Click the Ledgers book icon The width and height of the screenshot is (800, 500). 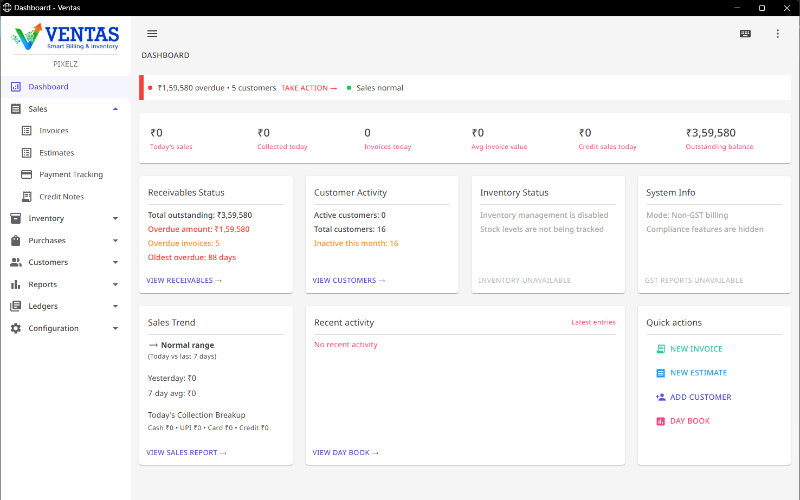16,306
